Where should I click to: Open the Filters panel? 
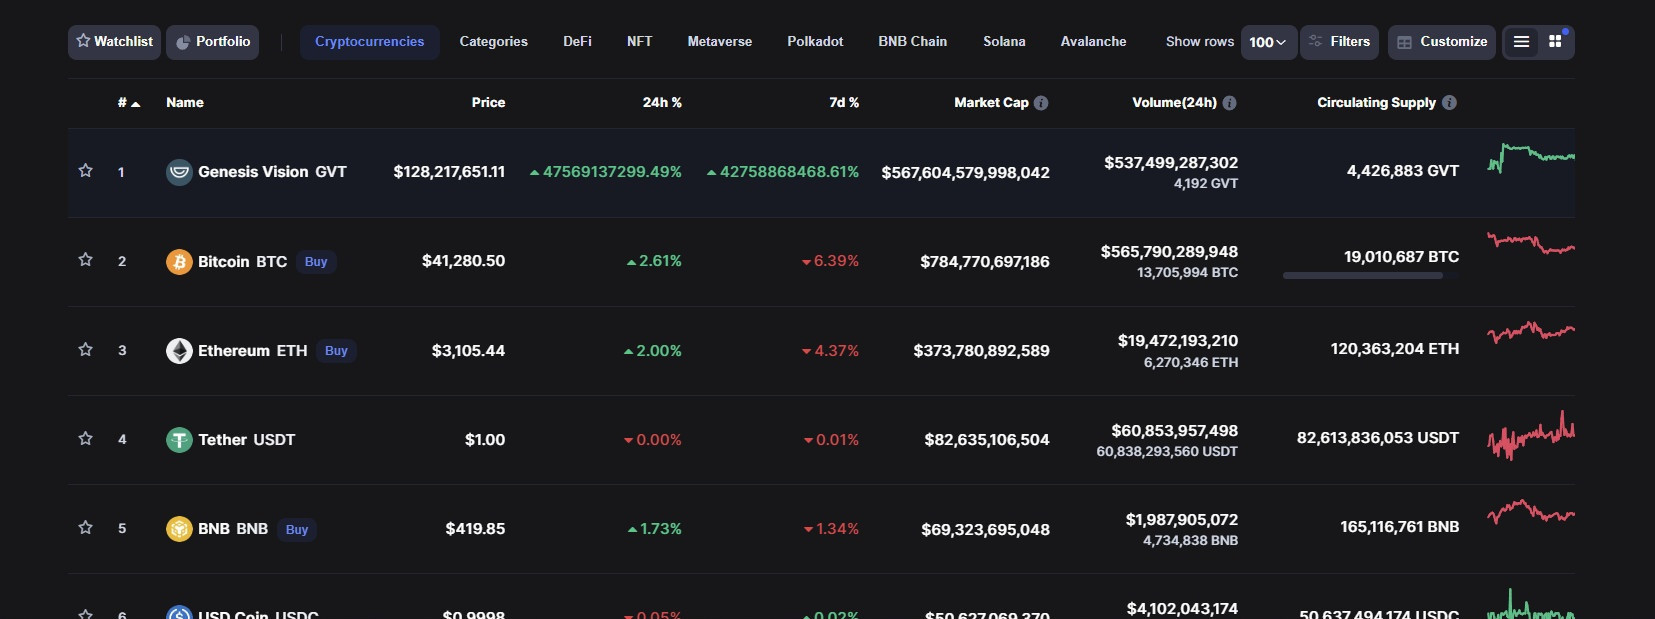coord(1339,42)
